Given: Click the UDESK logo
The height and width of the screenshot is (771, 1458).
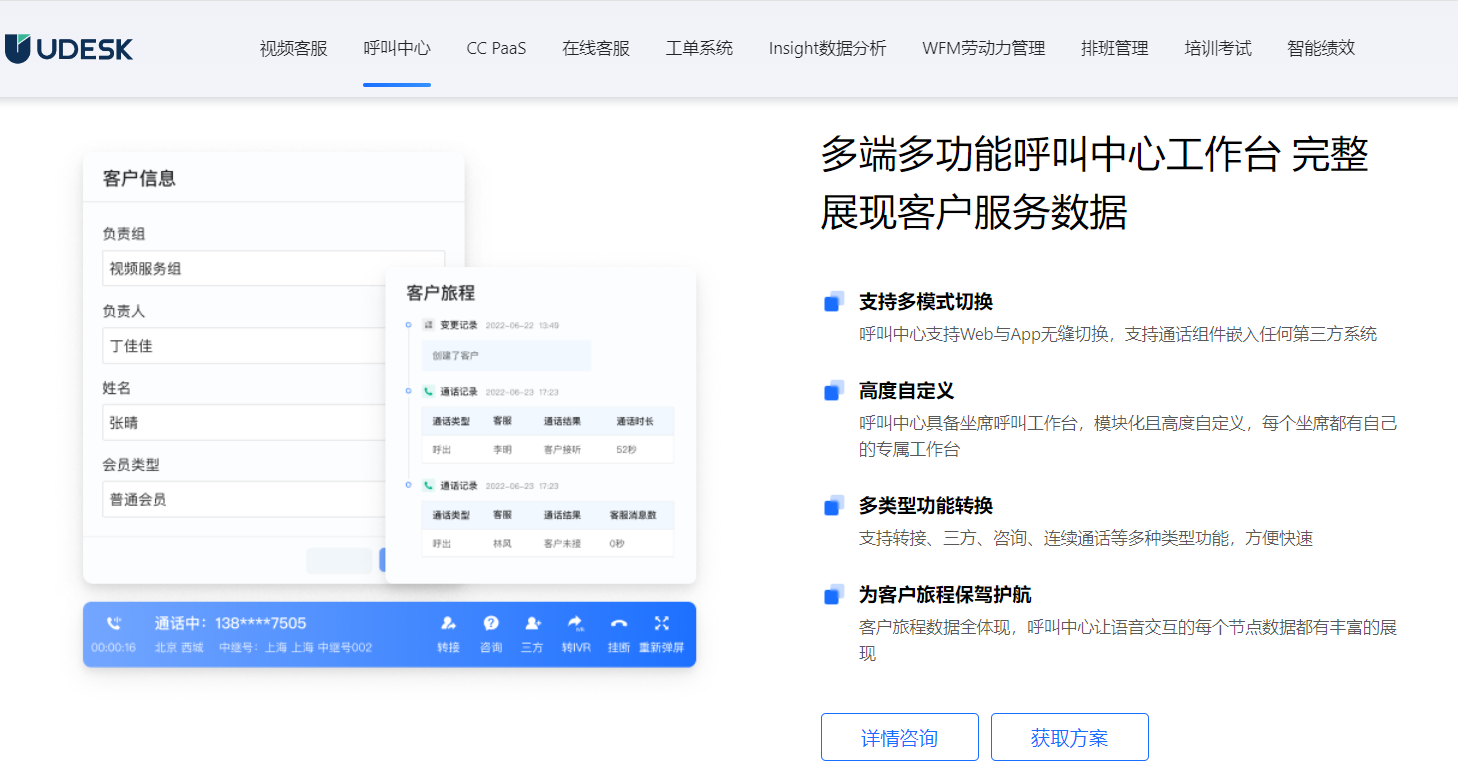Looking at the screenshot, I should tap(68, 48).
